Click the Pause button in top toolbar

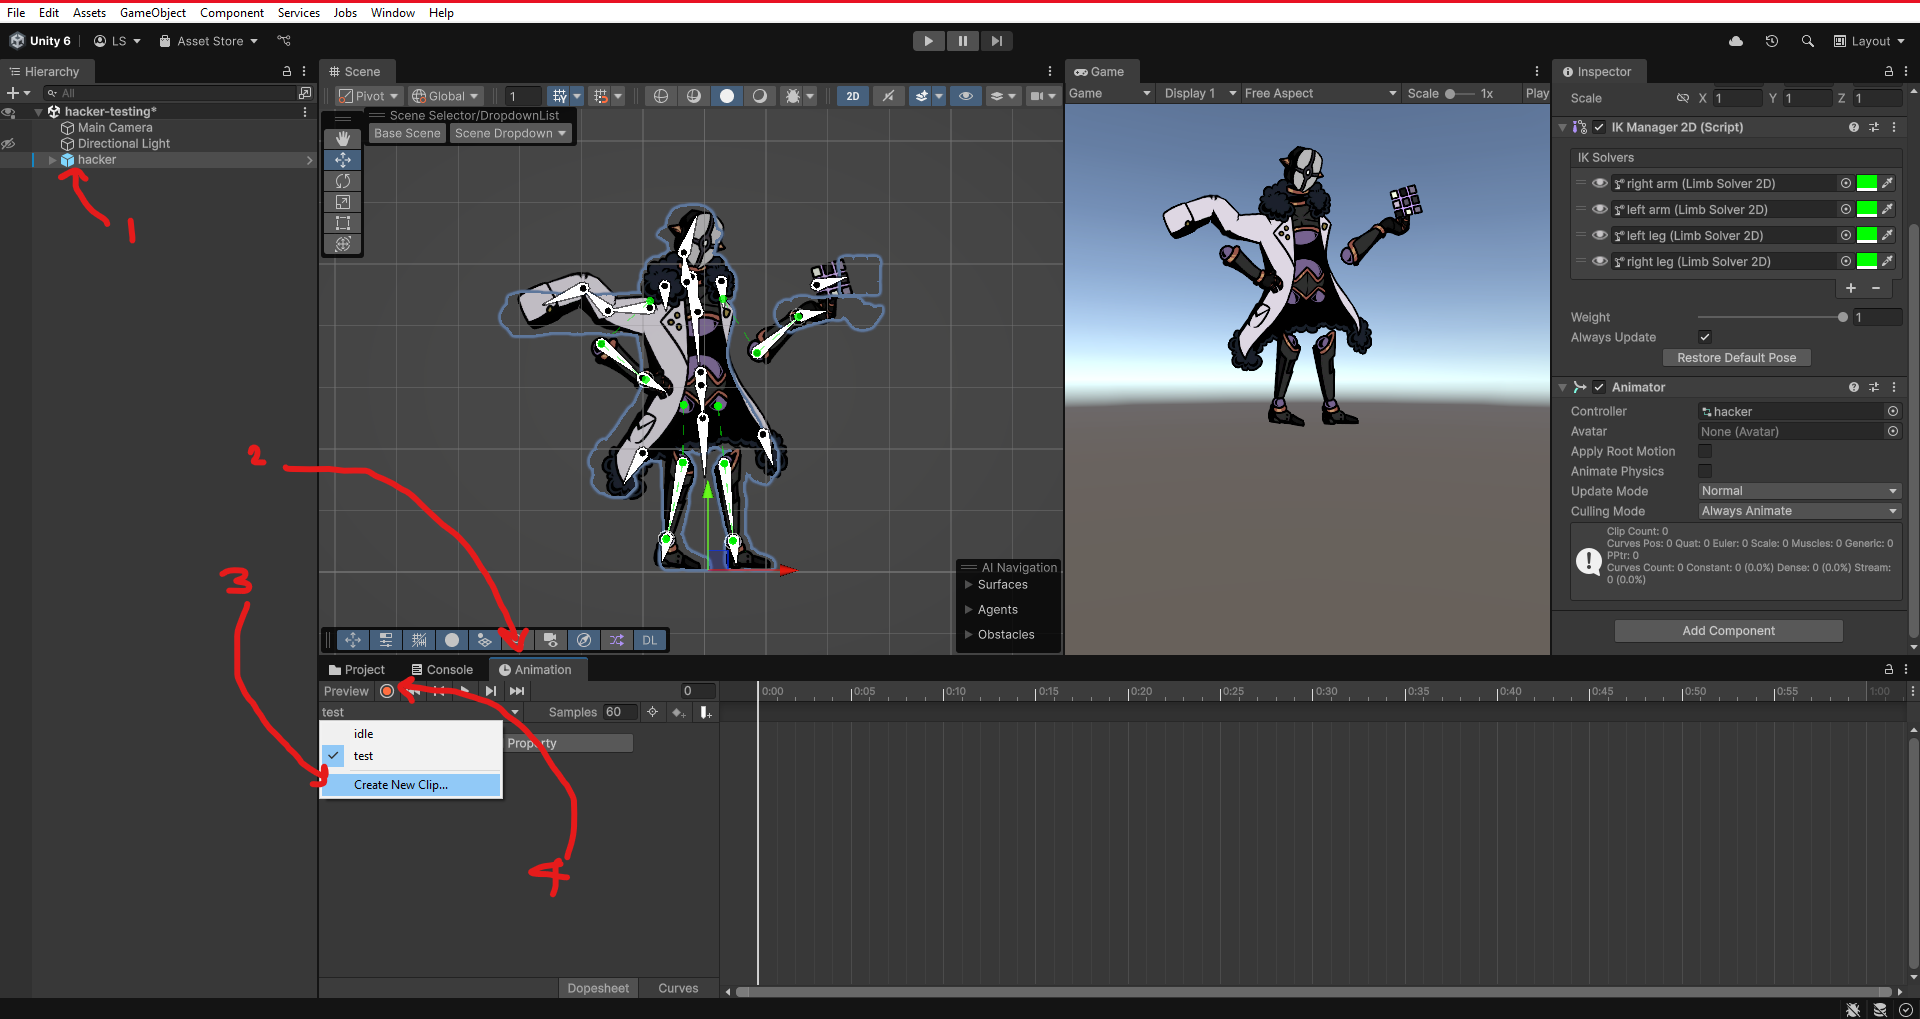pyautogui.click(x=962, y=41)
